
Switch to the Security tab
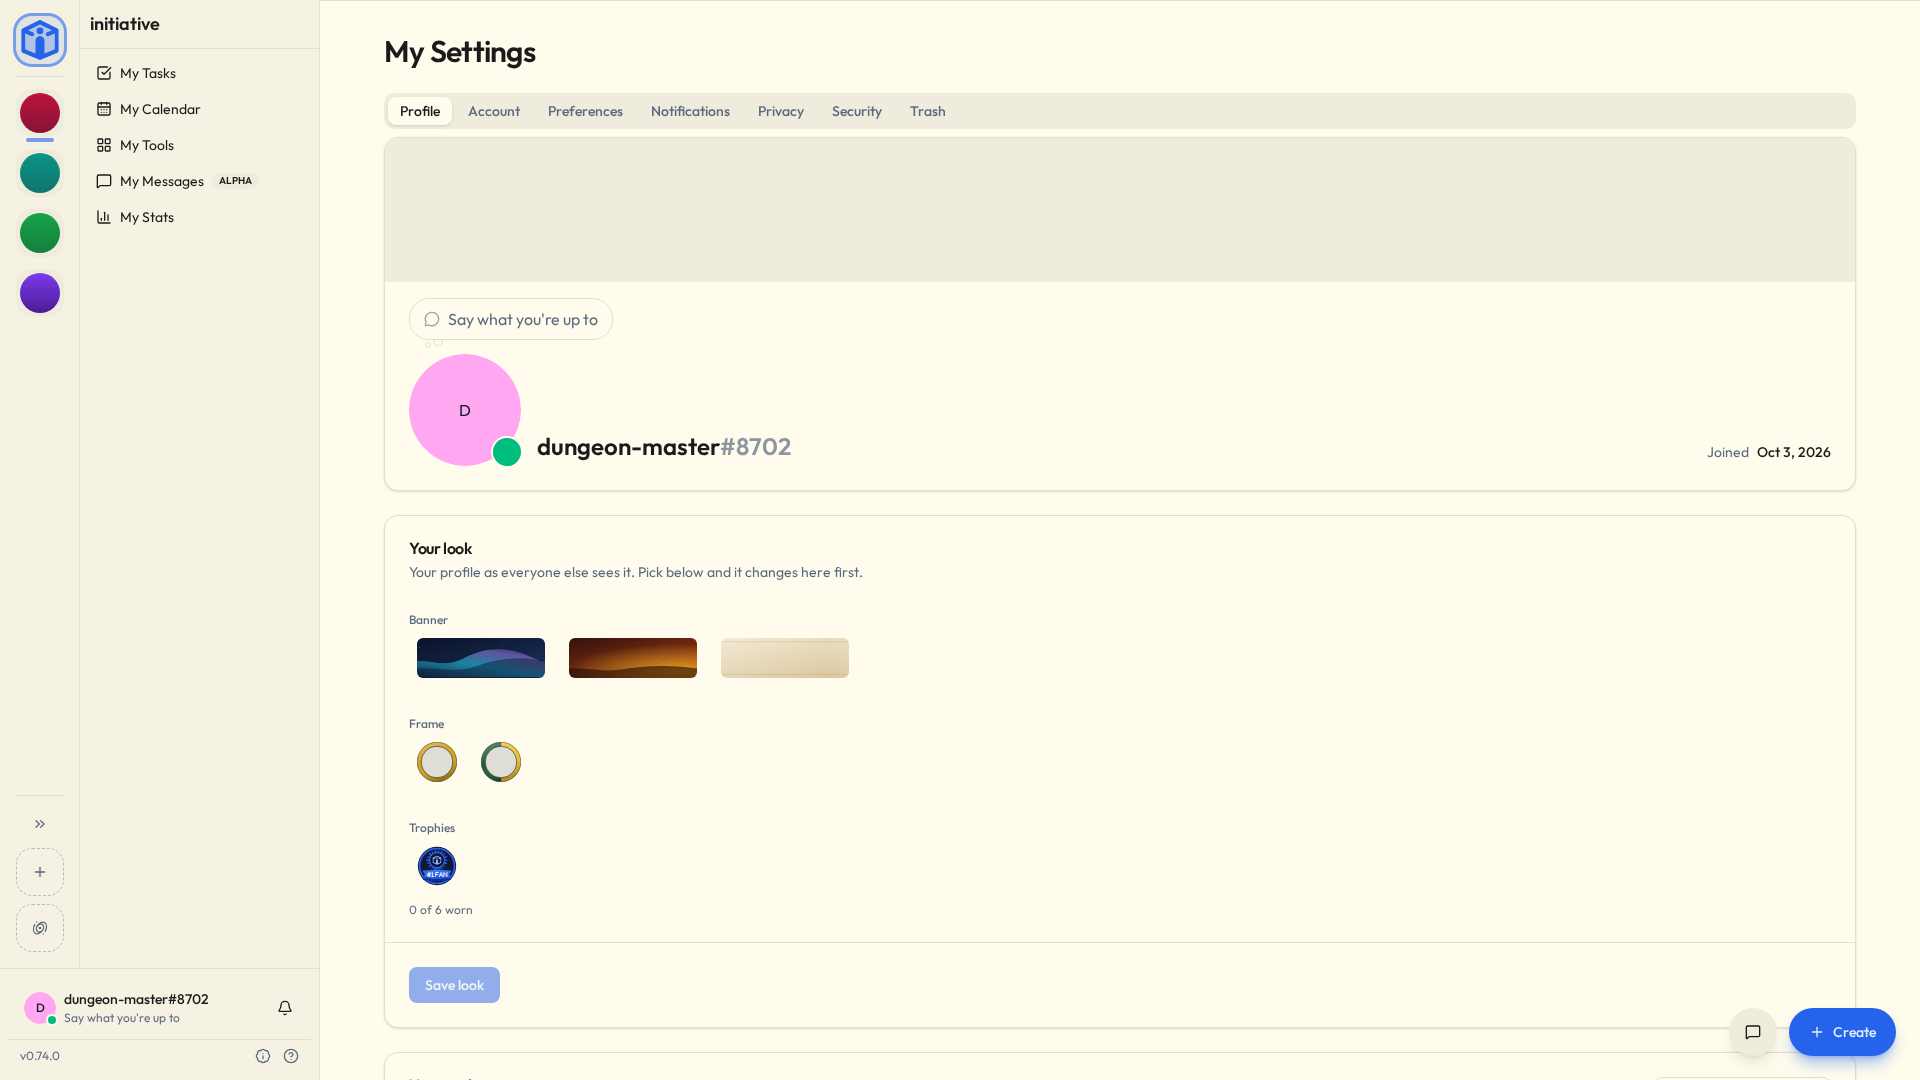(857, 111)
